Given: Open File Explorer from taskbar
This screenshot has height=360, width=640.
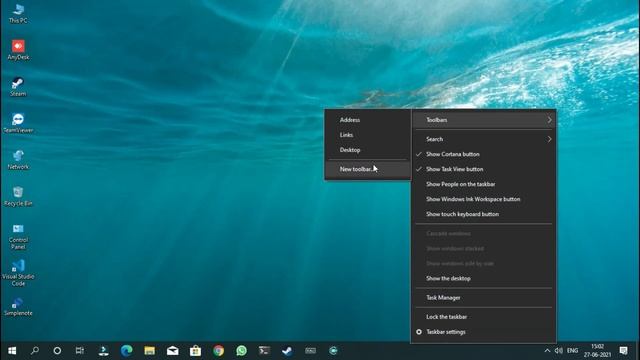Looking at the screenshot, I should [149, 351].
